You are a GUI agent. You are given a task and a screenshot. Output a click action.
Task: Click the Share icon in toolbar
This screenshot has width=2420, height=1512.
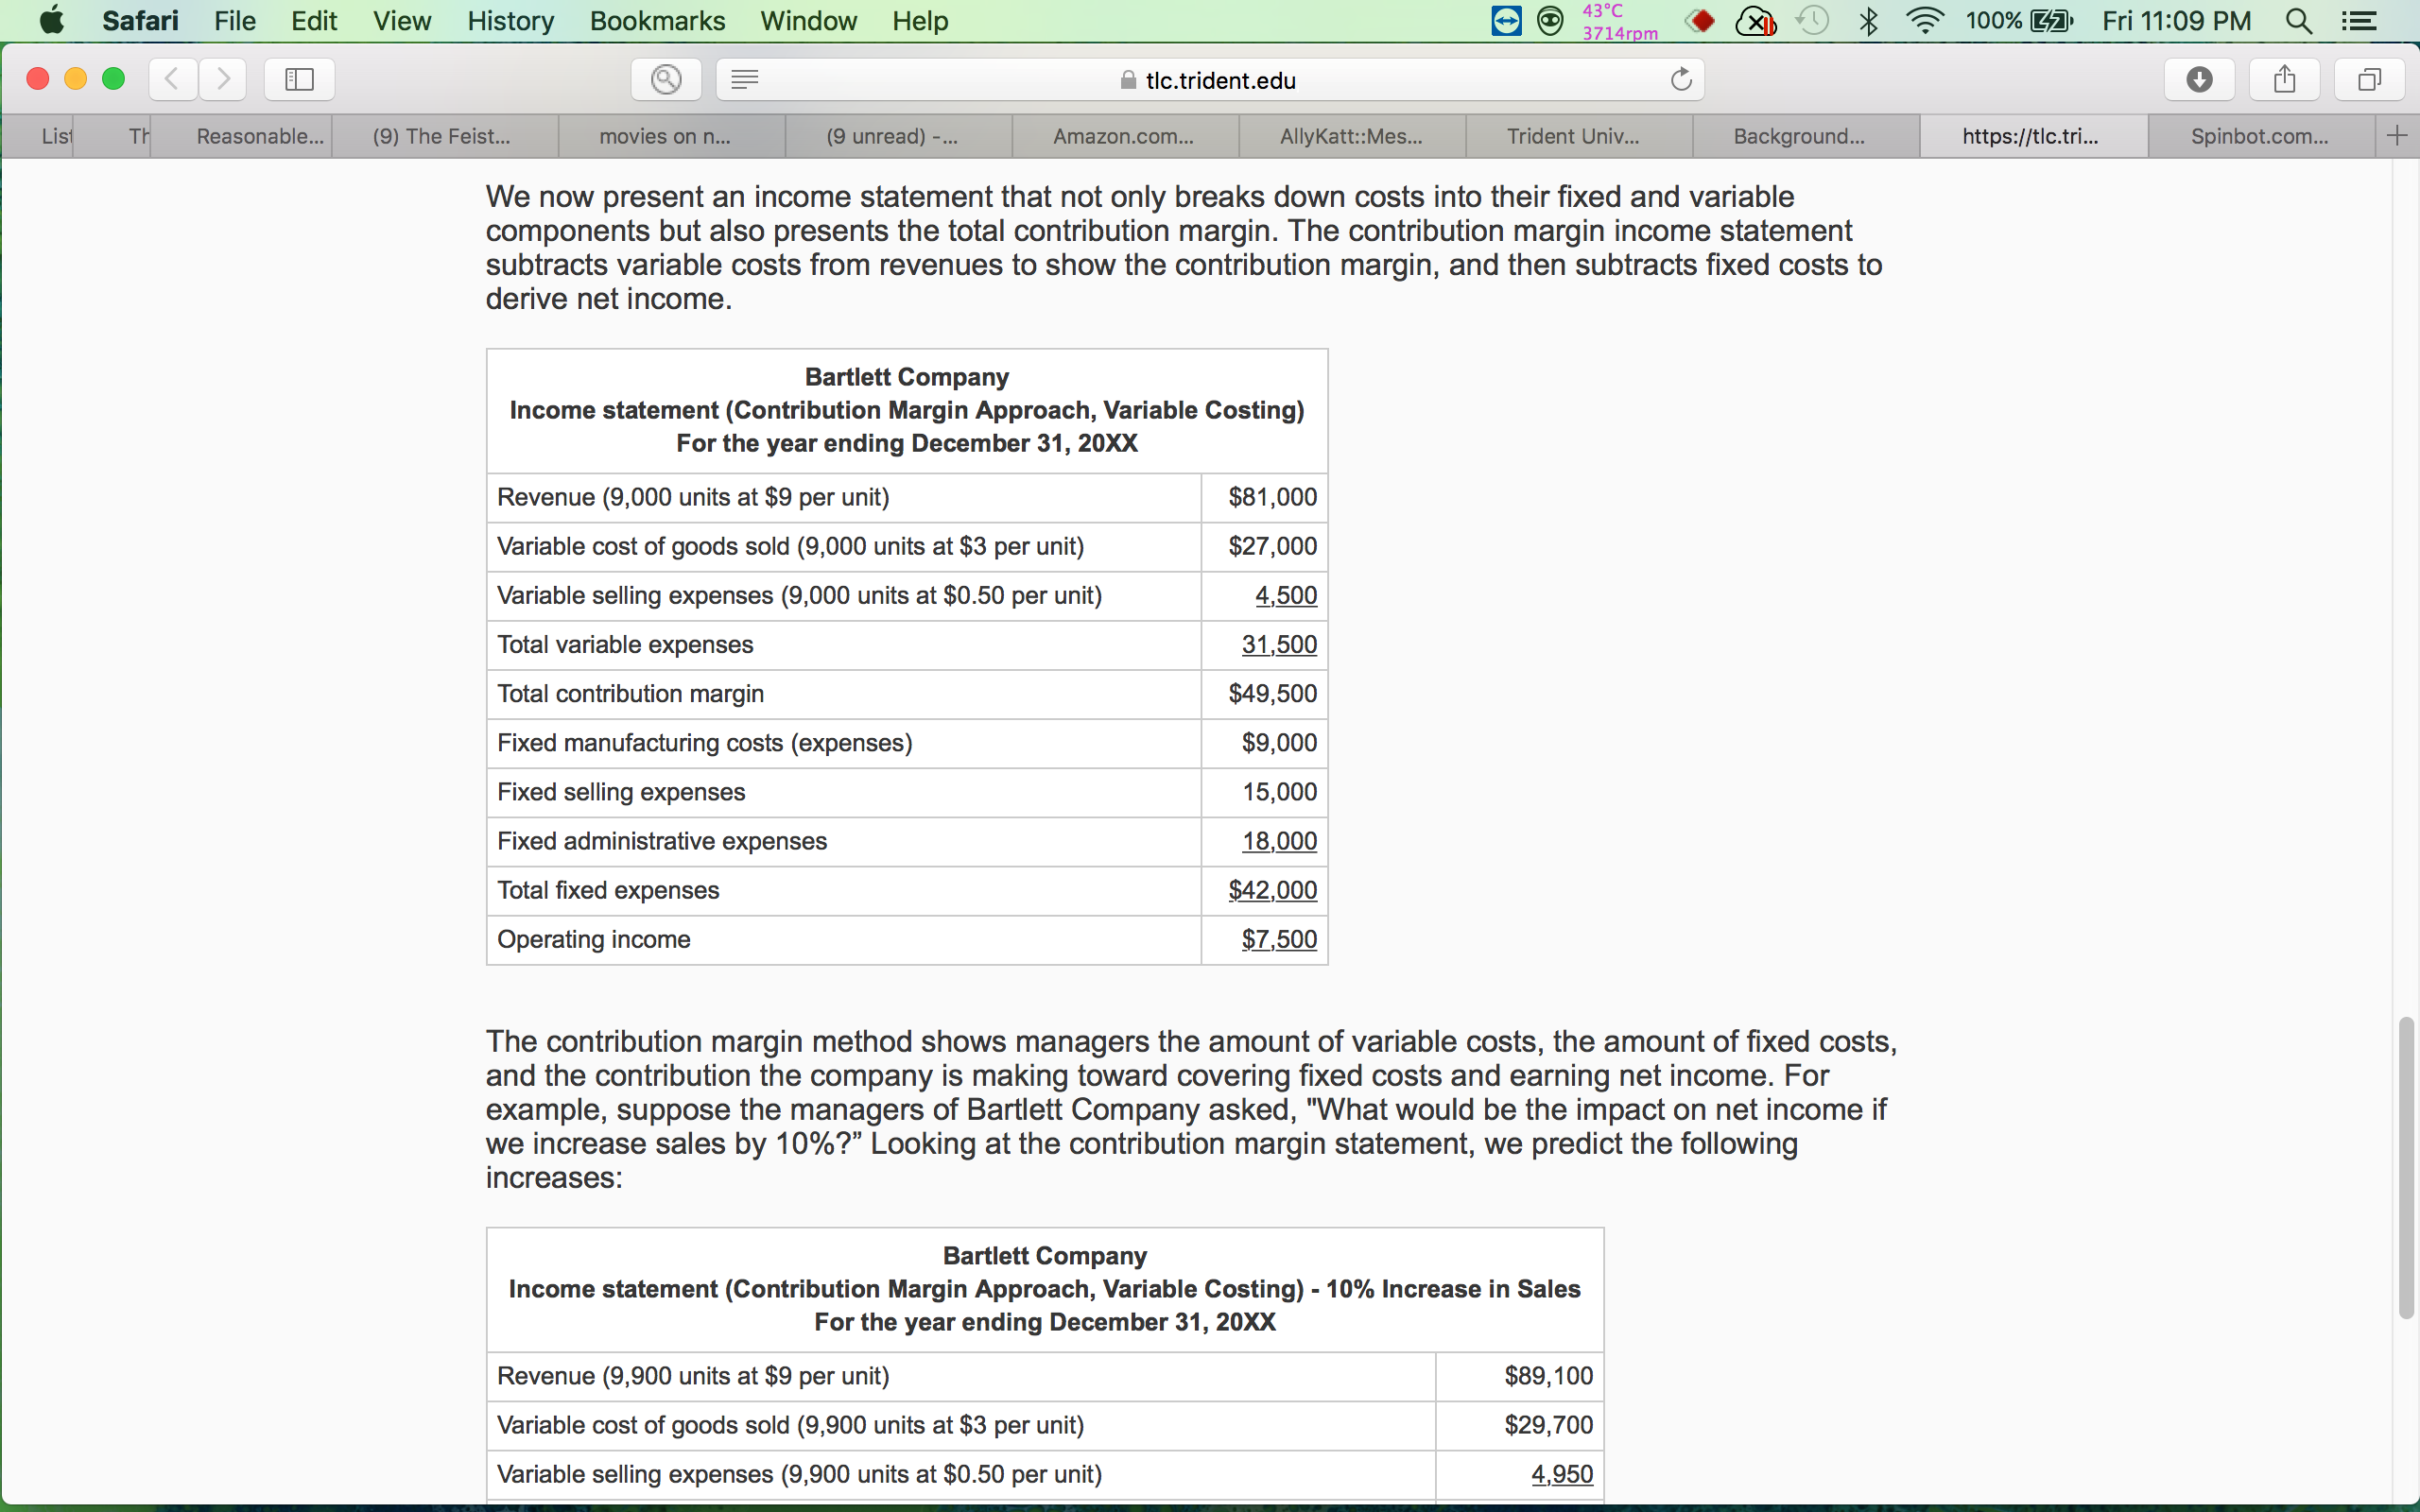point(2284,79)
